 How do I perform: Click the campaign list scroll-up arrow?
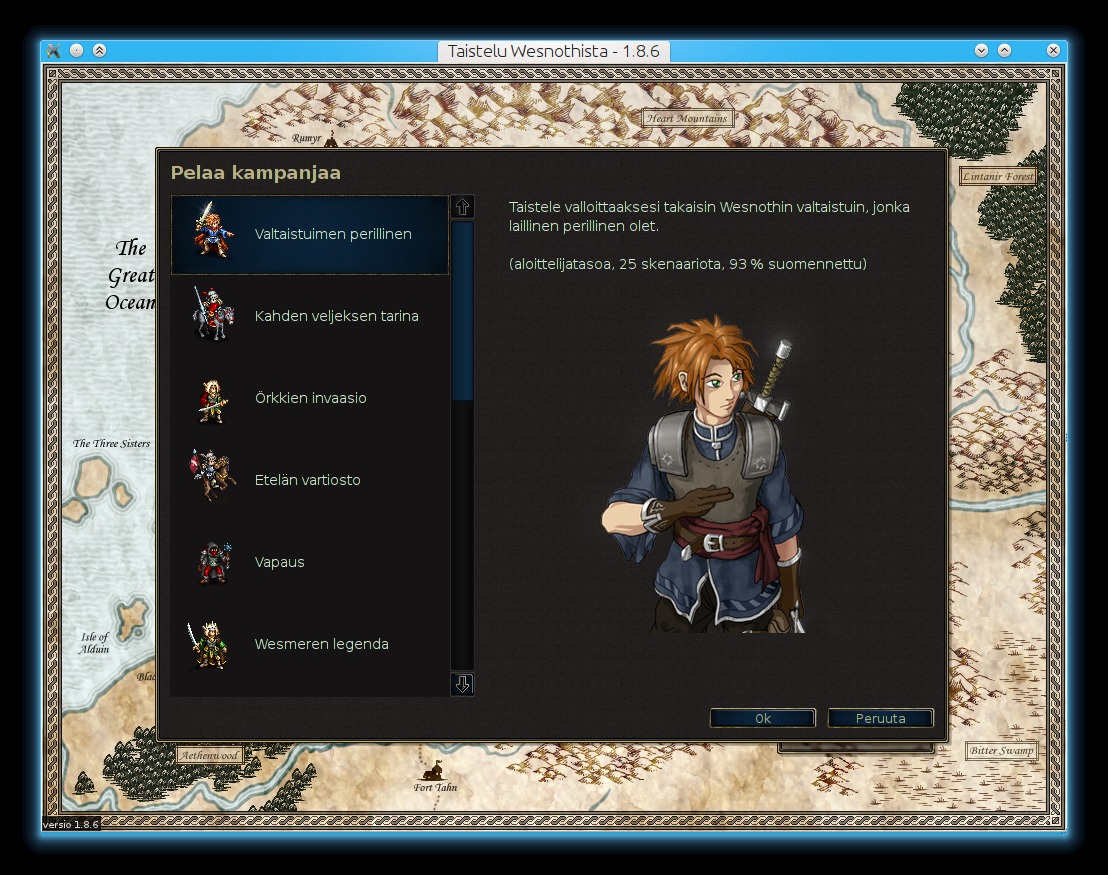click(462, 206)
